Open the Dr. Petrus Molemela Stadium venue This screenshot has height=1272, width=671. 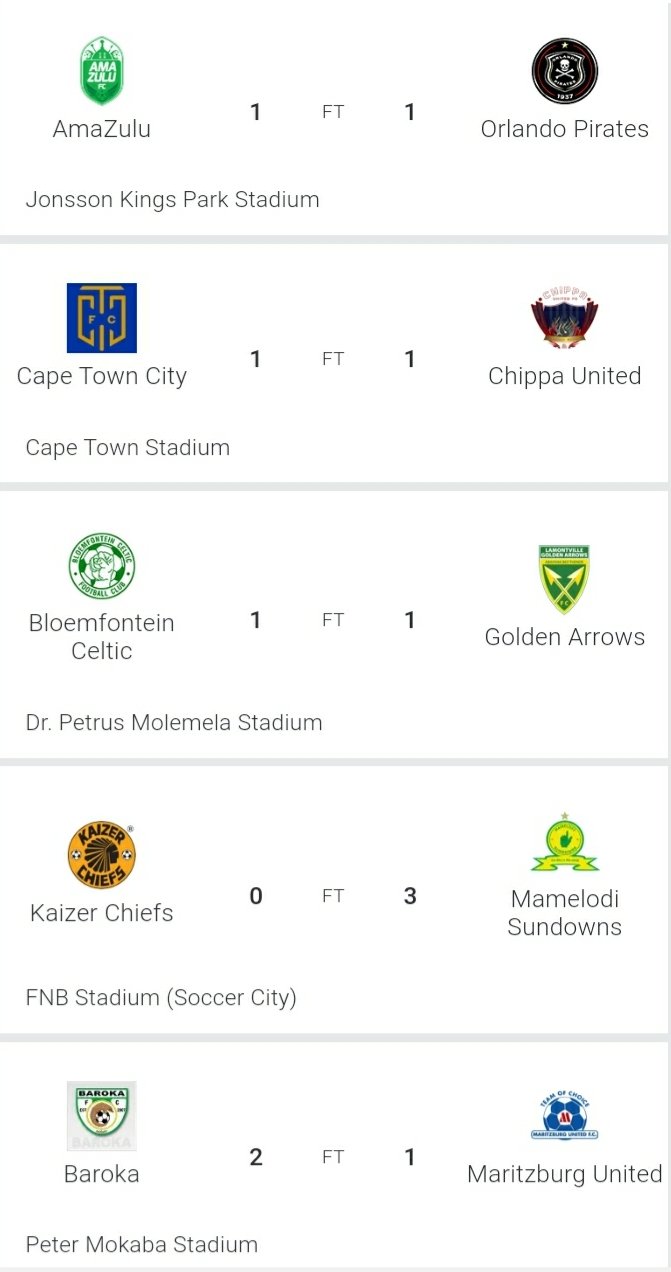[x=174, y=722]
